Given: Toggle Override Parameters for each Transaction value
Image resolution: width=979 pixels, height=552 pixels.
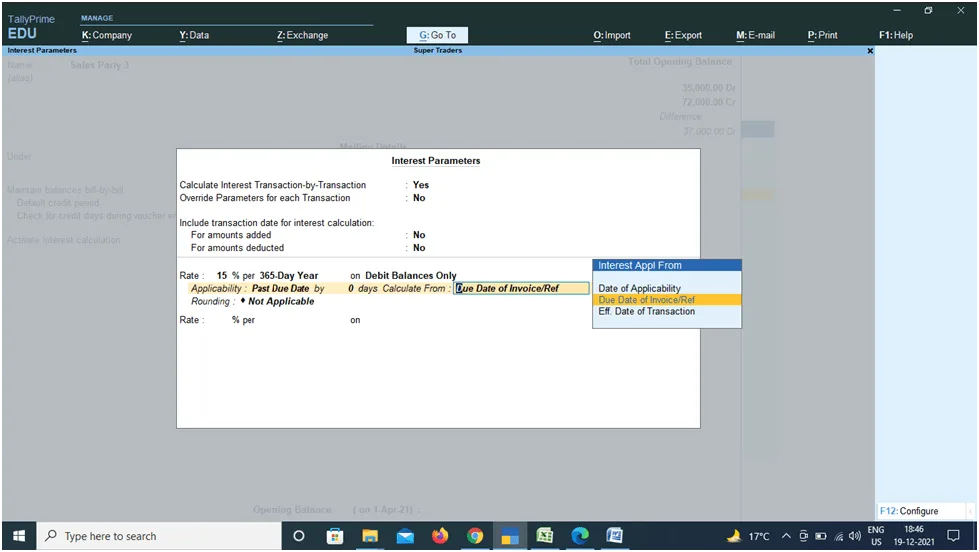Looking at the screenshot, I should (x=419, y=198).
